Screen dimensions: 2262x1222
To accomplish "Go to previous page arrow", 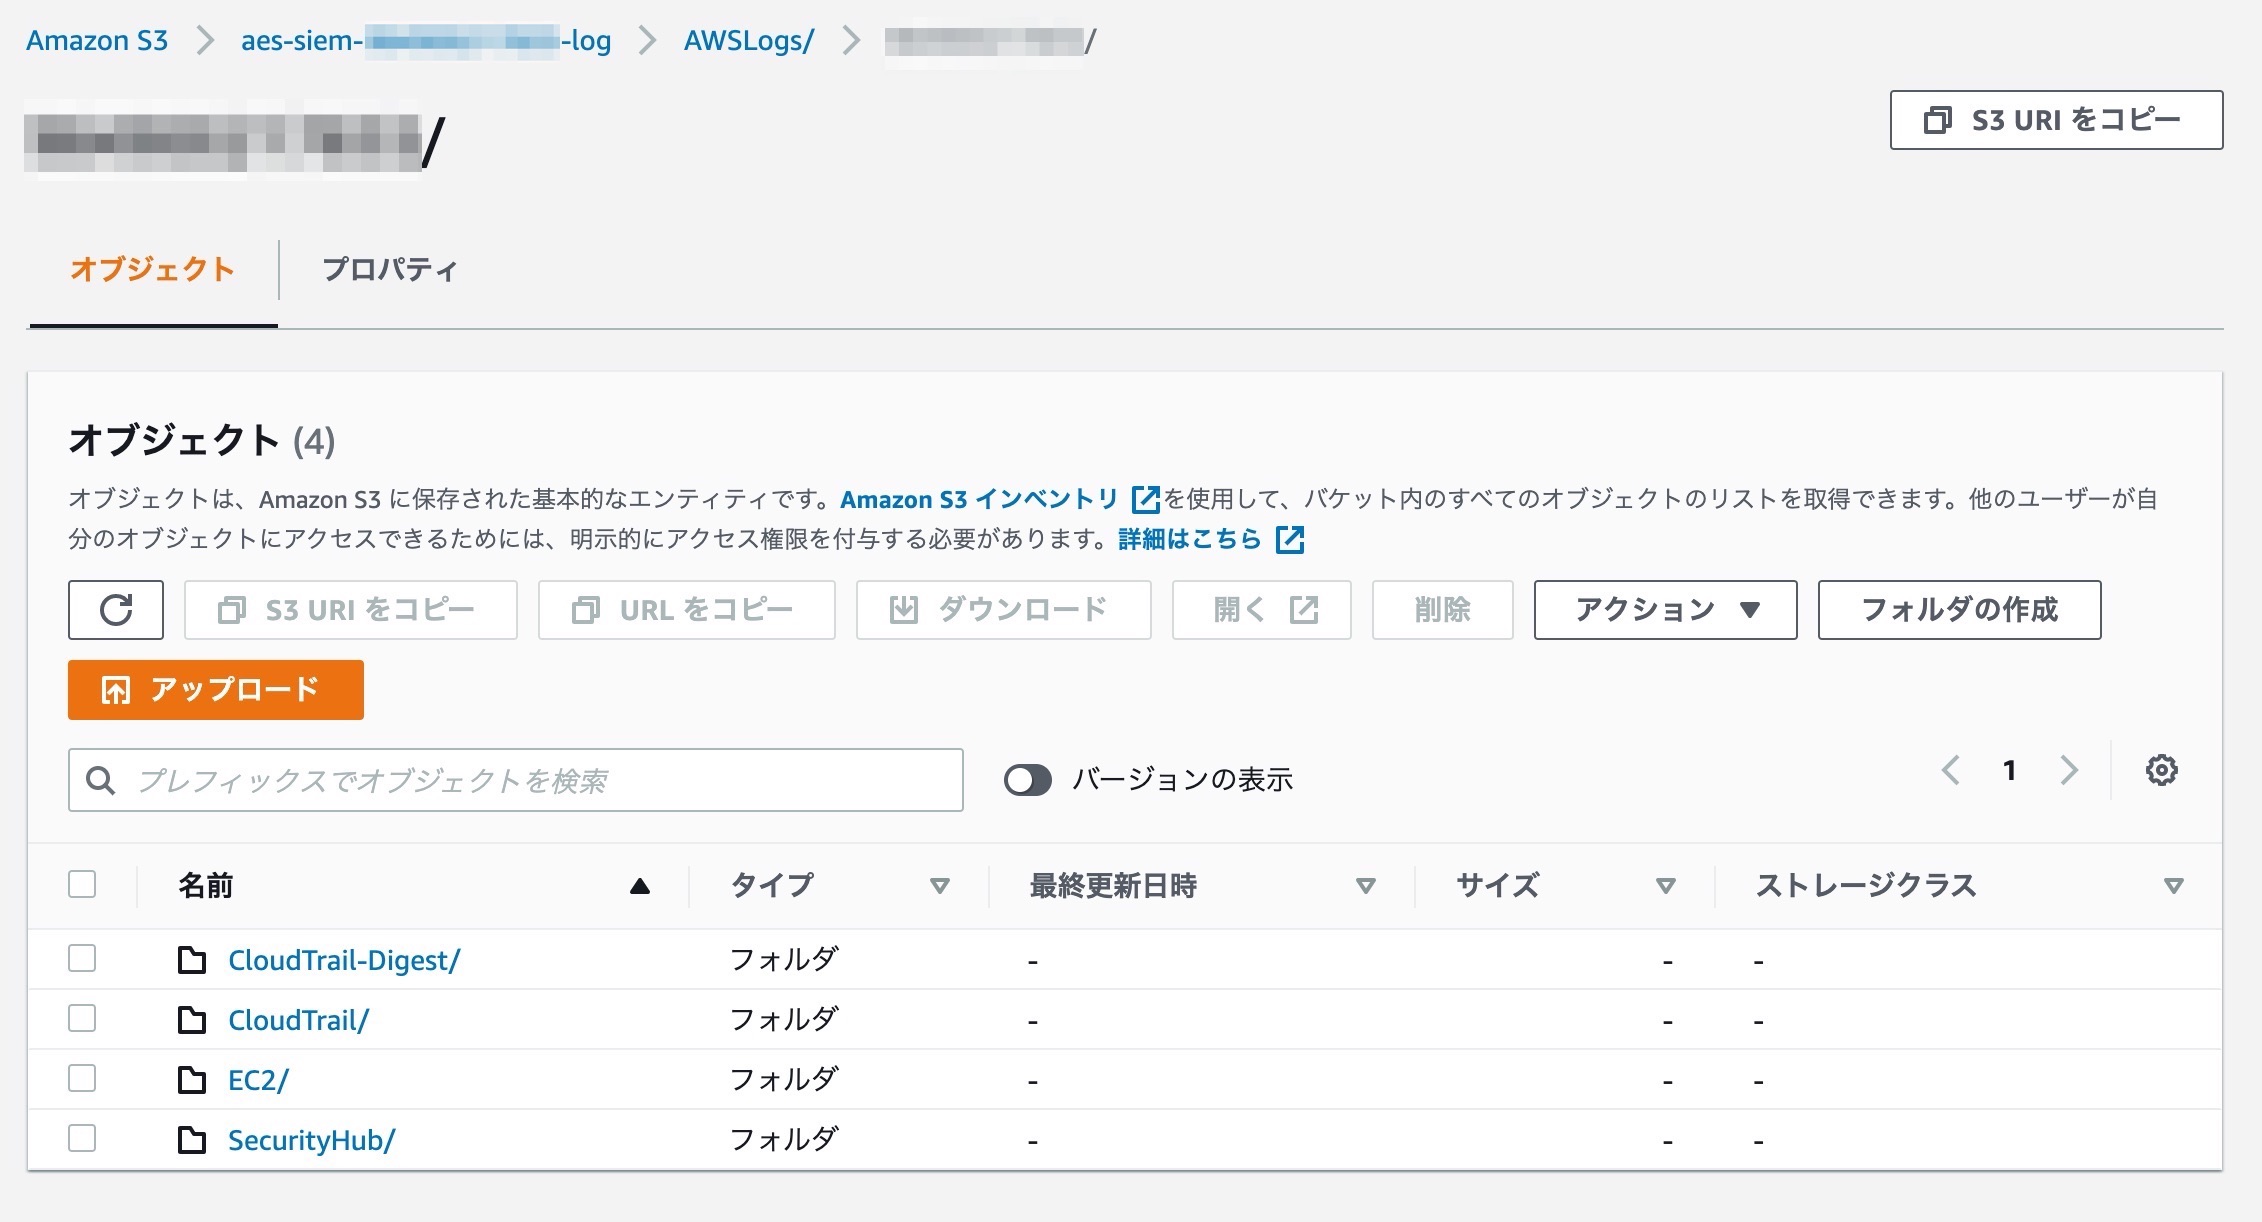I will [1950, 770].
